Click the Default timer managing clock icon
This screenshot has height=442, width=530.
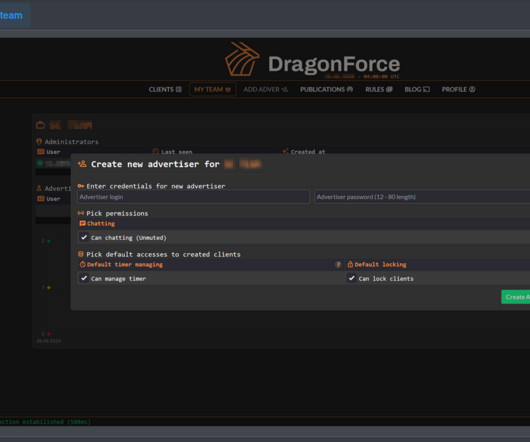(82, 264)
